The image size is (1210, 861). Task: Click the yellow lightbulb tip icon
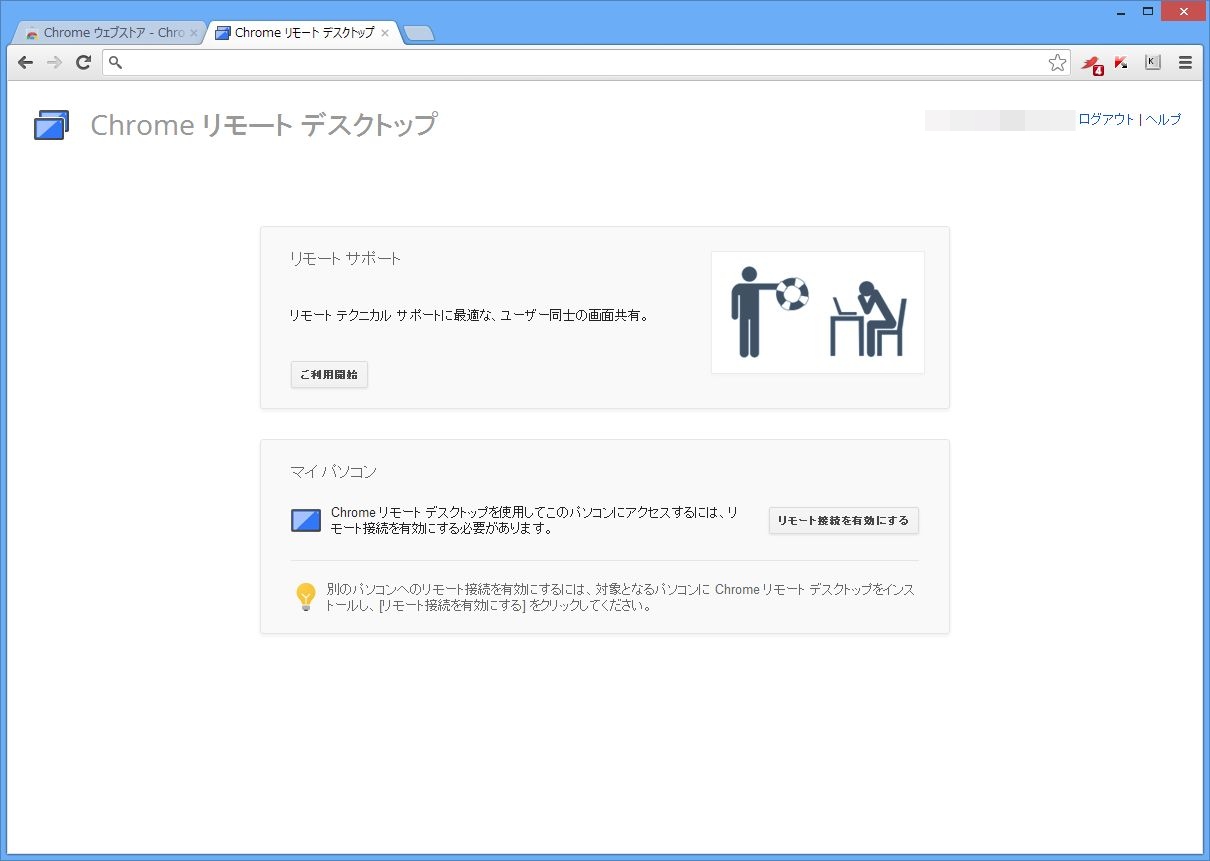(x=306, y=597)
